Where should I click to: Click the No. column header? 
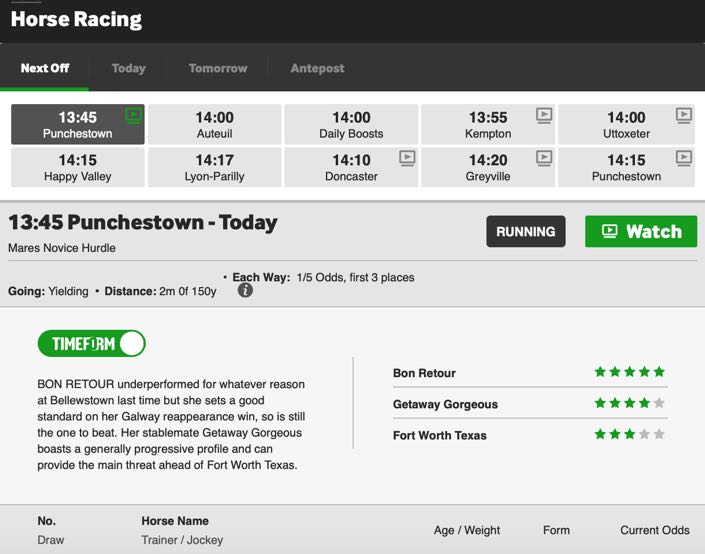click(46, 521)
